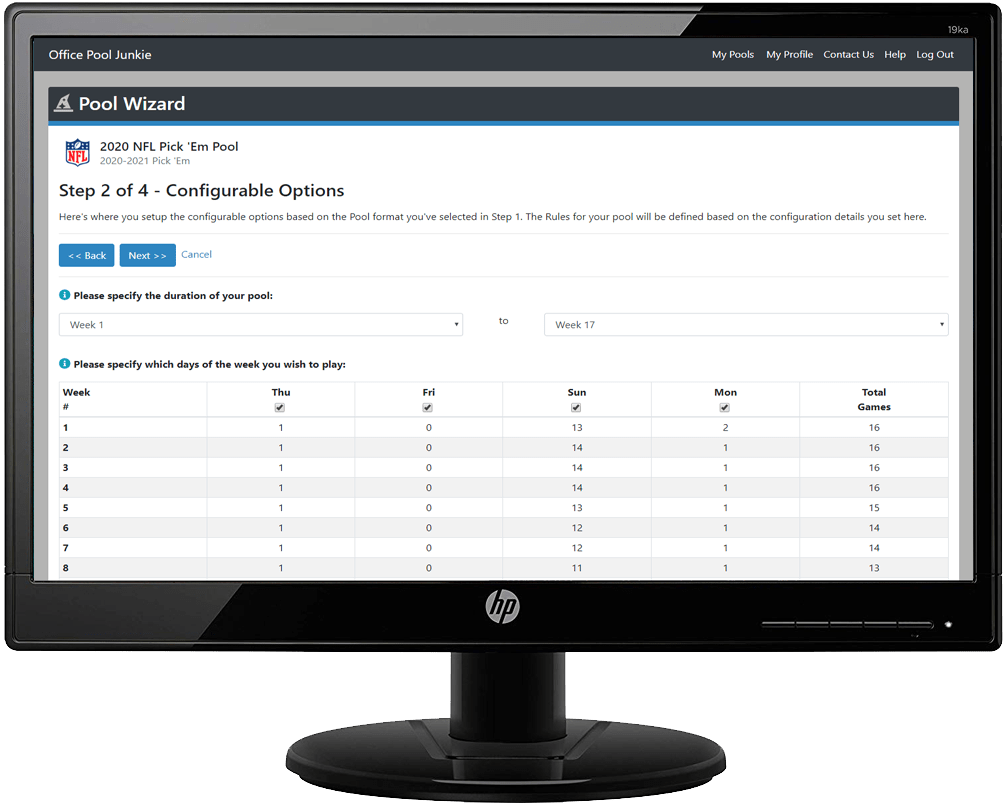The image size is (1008, 805).
Task: Click the Cancel link
Action: [x=196, y=254]
